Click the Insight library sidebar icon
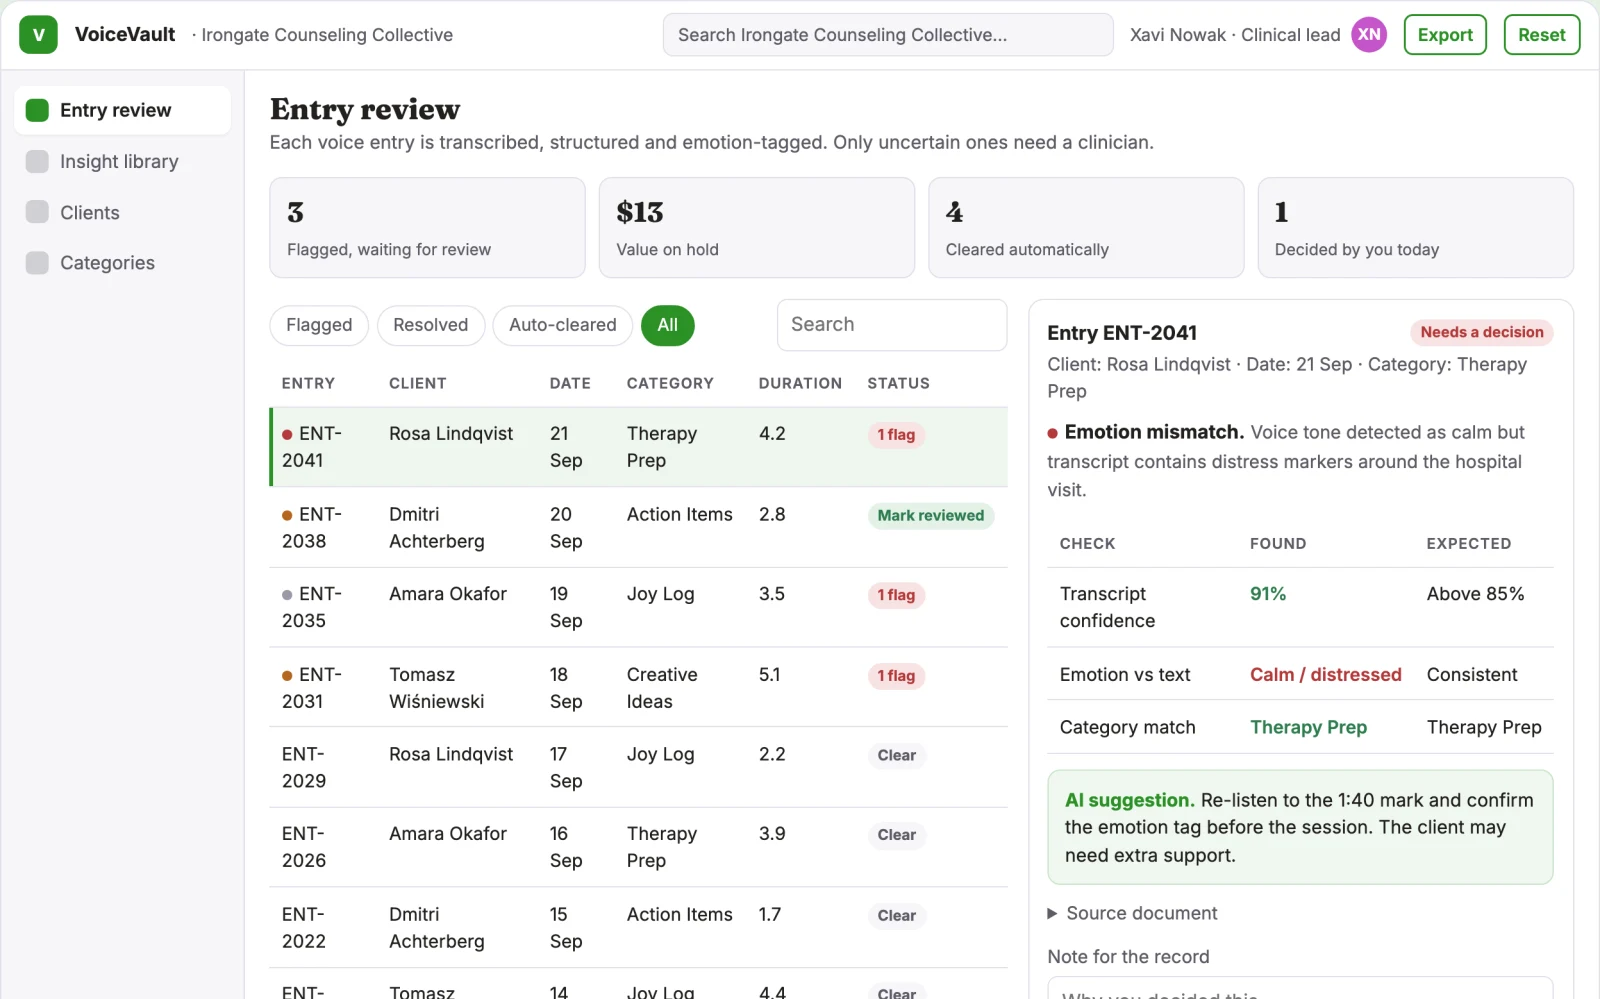The width and height of the screenshot is (1600, 999). [x=37, y=161]
